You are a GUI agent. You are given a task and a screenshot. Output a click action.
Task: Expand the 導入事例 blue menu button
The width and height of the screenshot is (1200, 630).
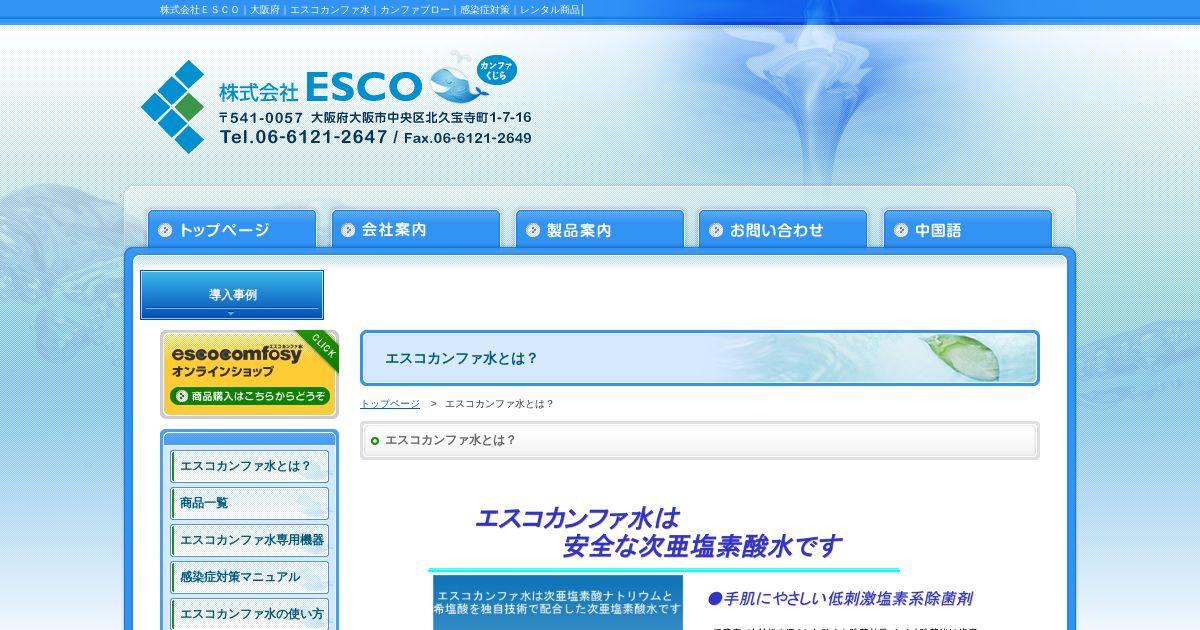(232, 295)
